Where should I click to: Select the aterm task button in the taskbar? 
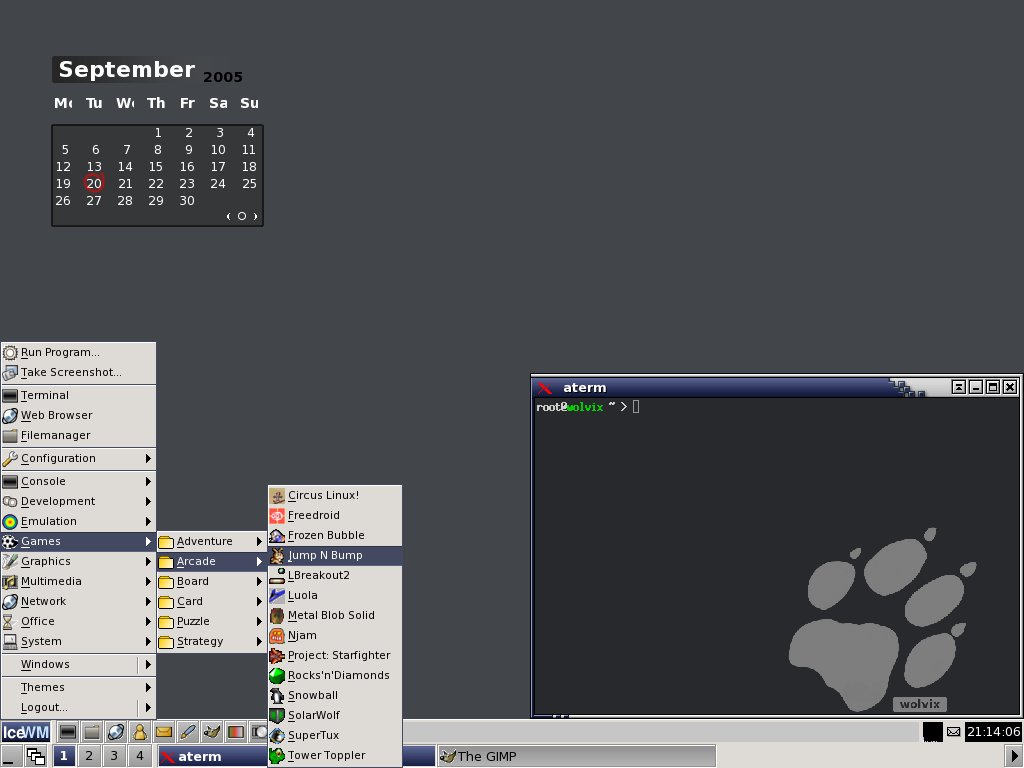tap(212, 756)
